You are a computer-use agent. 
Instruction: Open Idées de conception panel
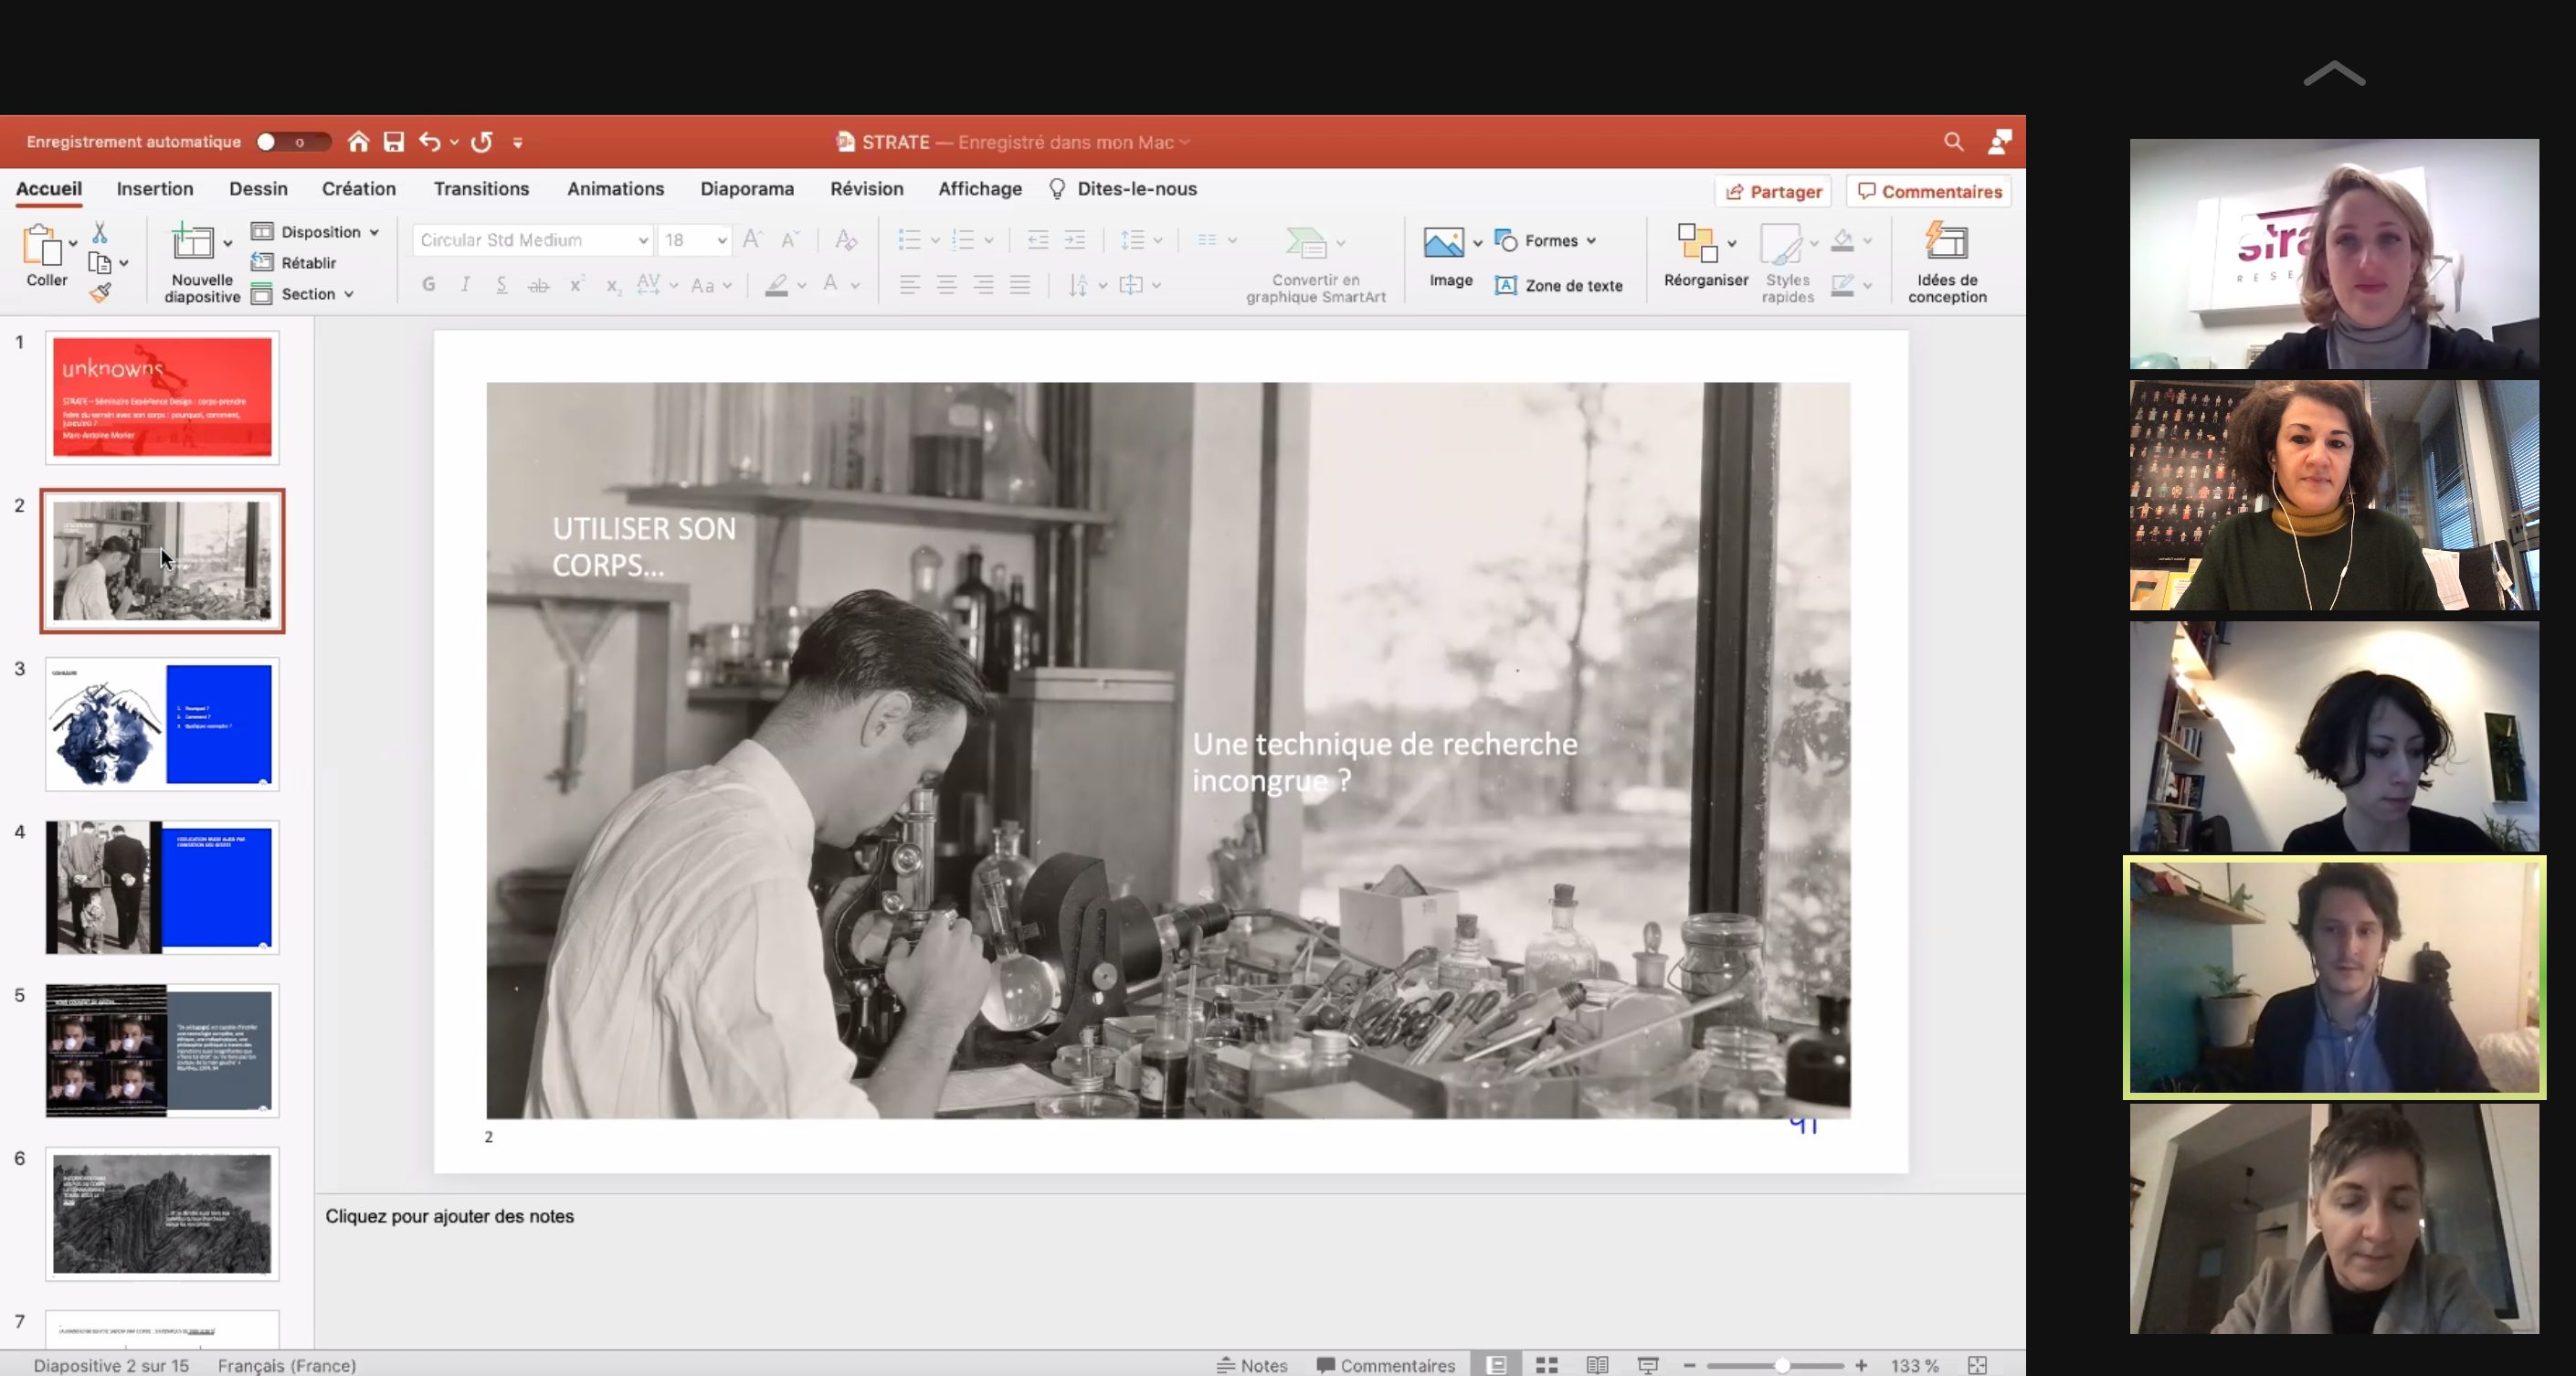[1946, 262]
